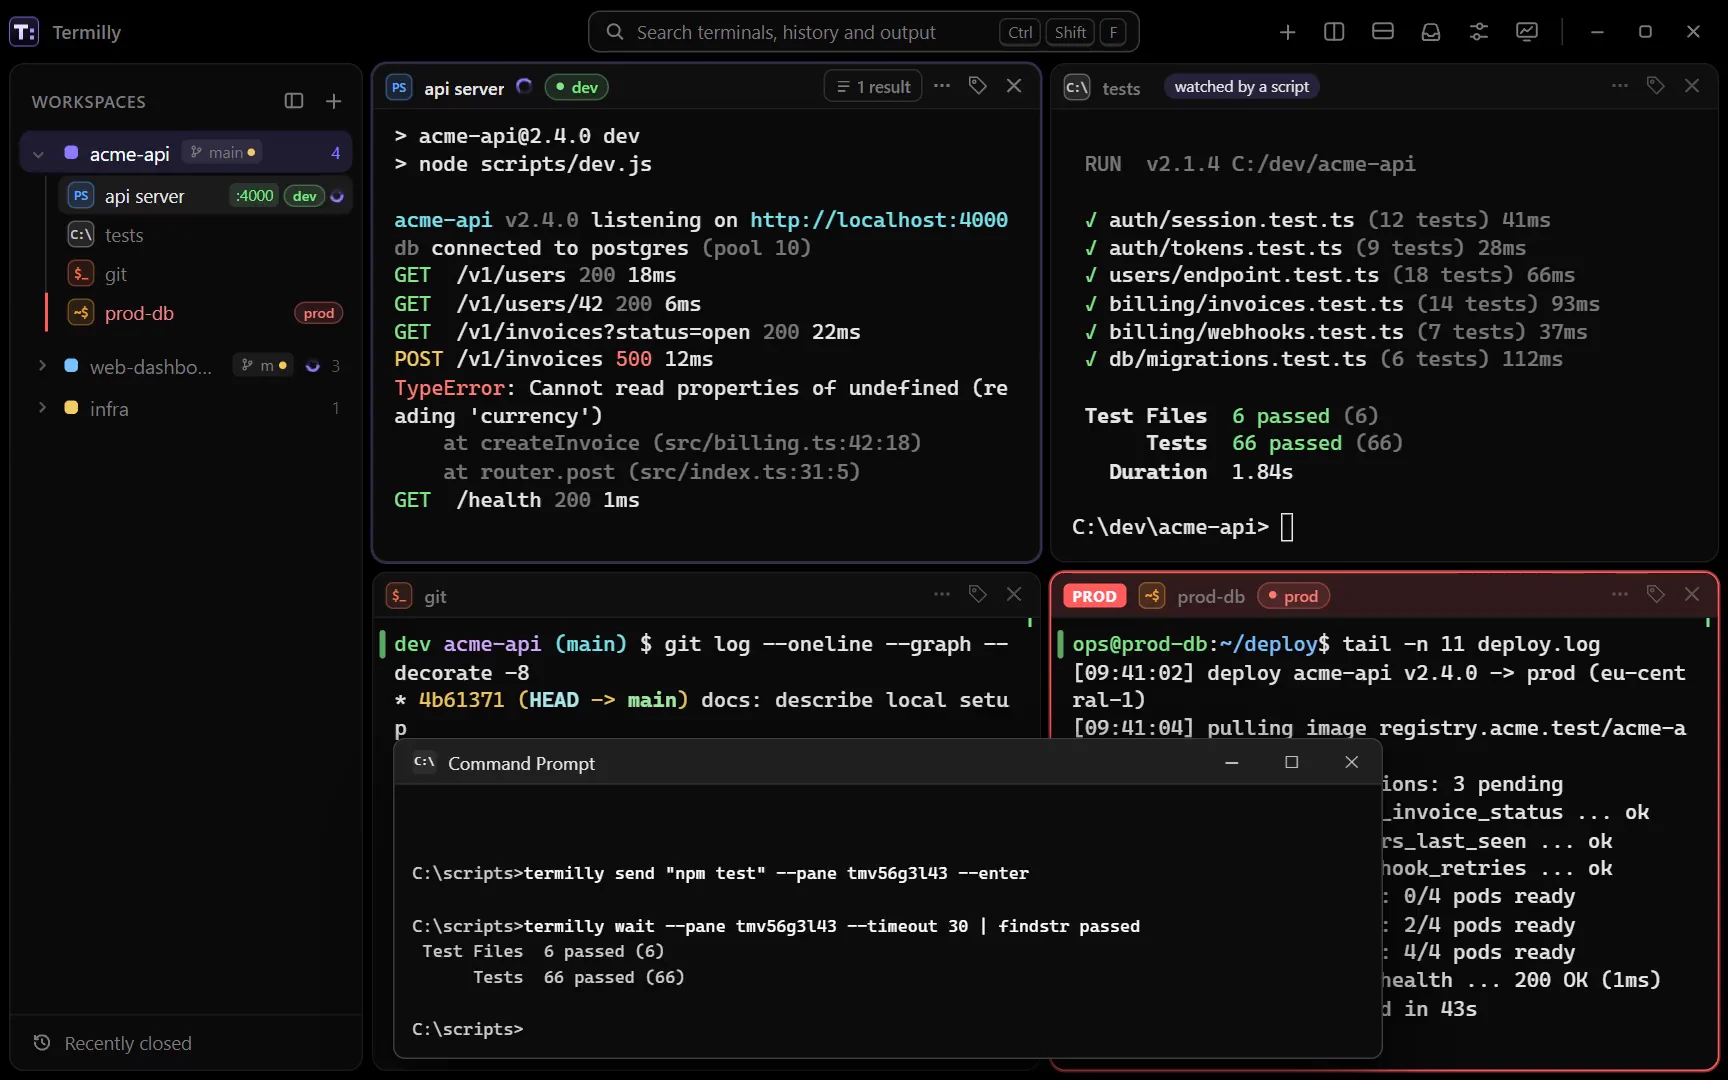Close the git pane
This screenshot has width=1728, height=1080.
point(1014,594)
